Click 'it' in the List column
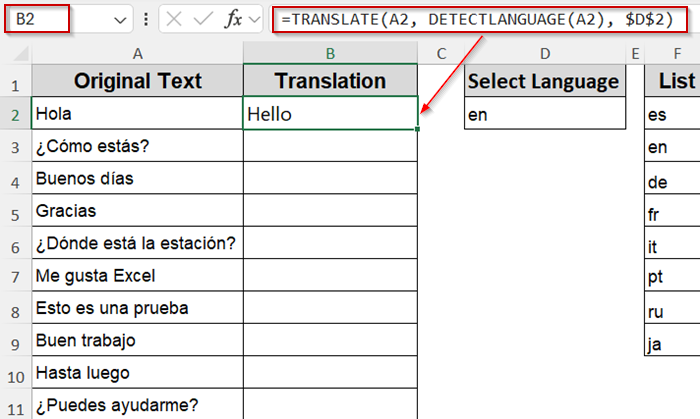Image resolution: width=700 pixels, height=419 pixels. coord(672,243)
